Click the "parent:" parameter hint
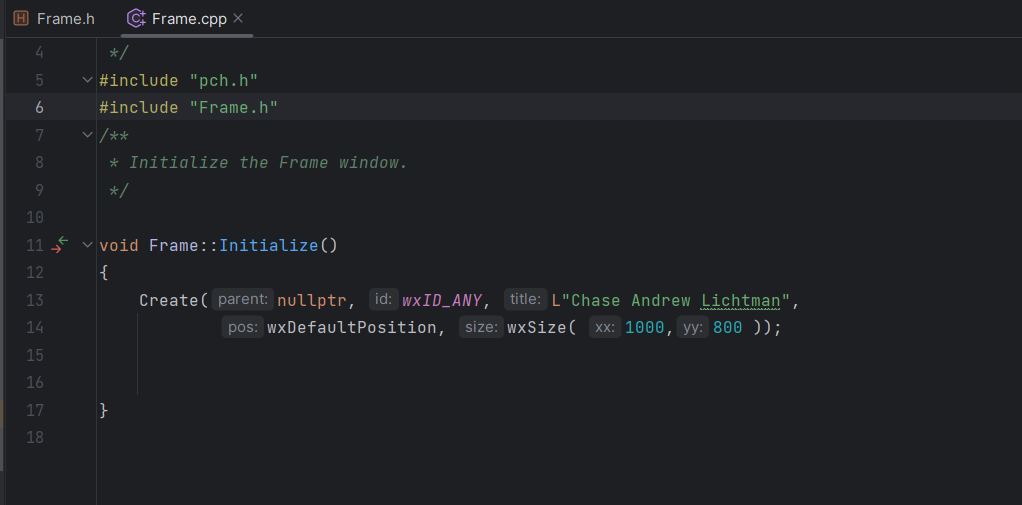Image resolution: width=1022 pixels, height=505 pixels. [242, 300]
